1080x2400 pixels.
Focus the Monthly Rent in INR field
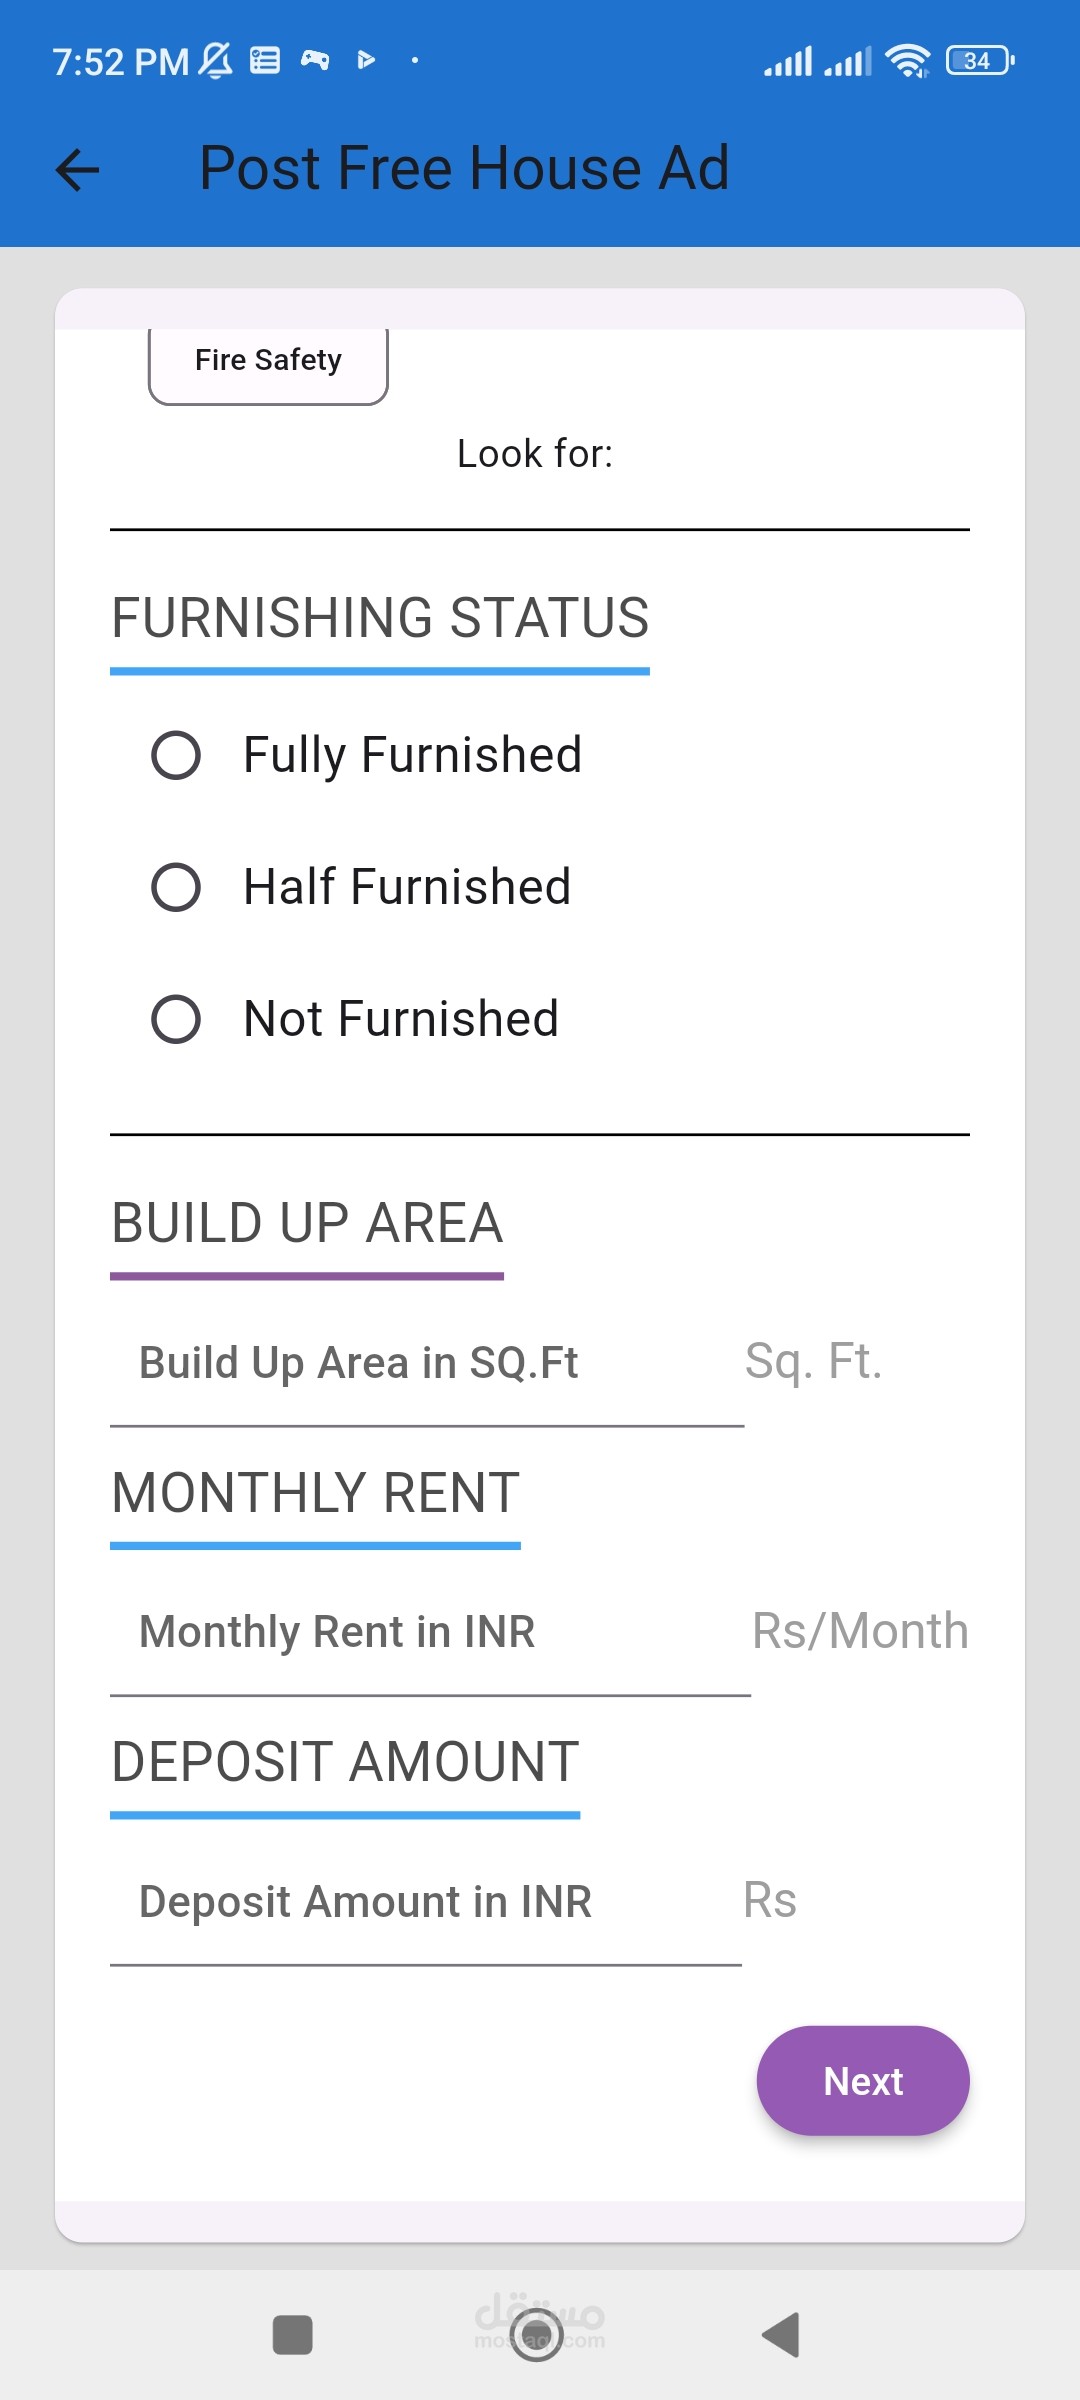[430, 1632]
